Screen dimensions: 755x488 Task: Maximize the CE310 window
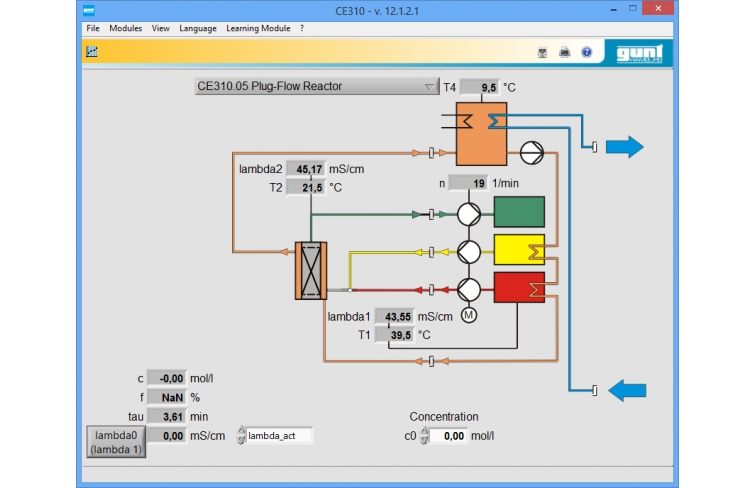click(633, 9)
